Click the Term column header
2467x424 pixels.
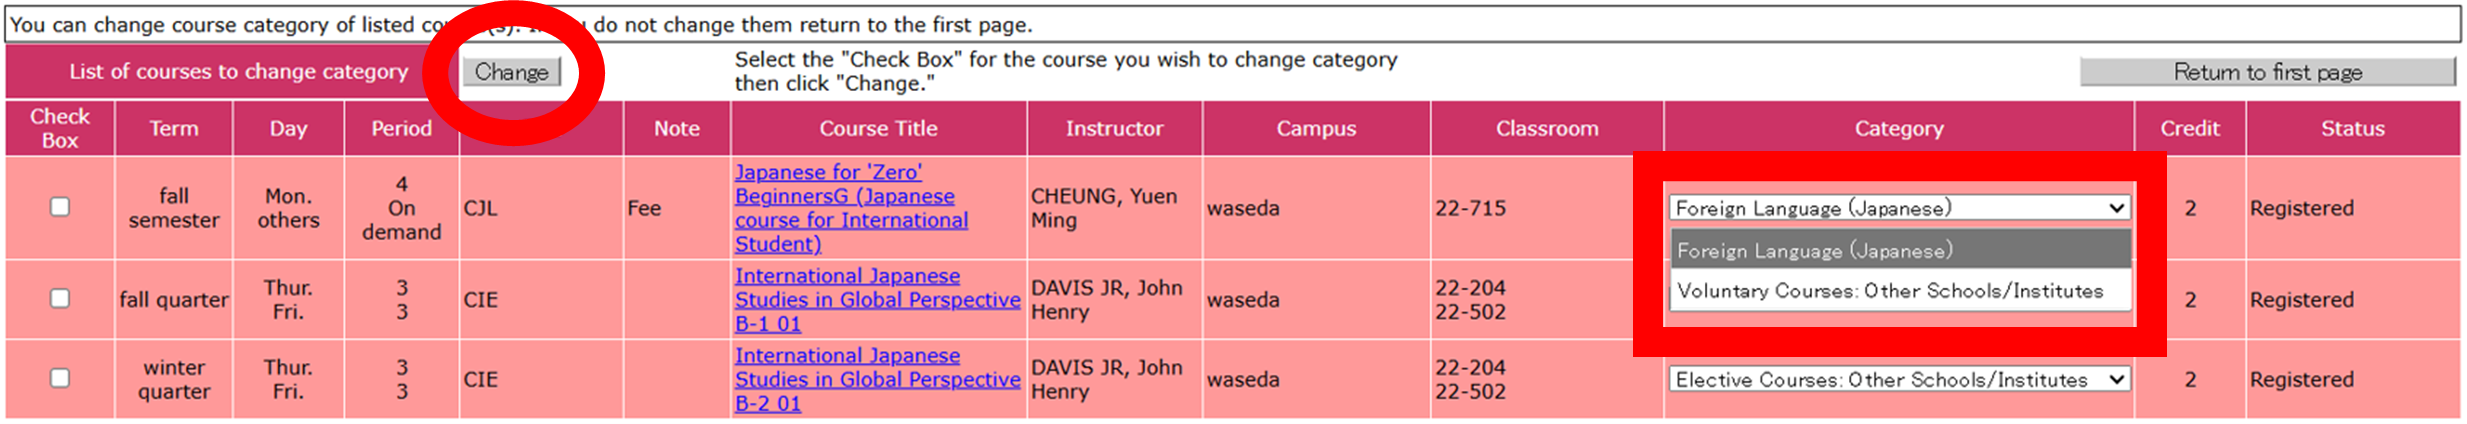(174, 128)
